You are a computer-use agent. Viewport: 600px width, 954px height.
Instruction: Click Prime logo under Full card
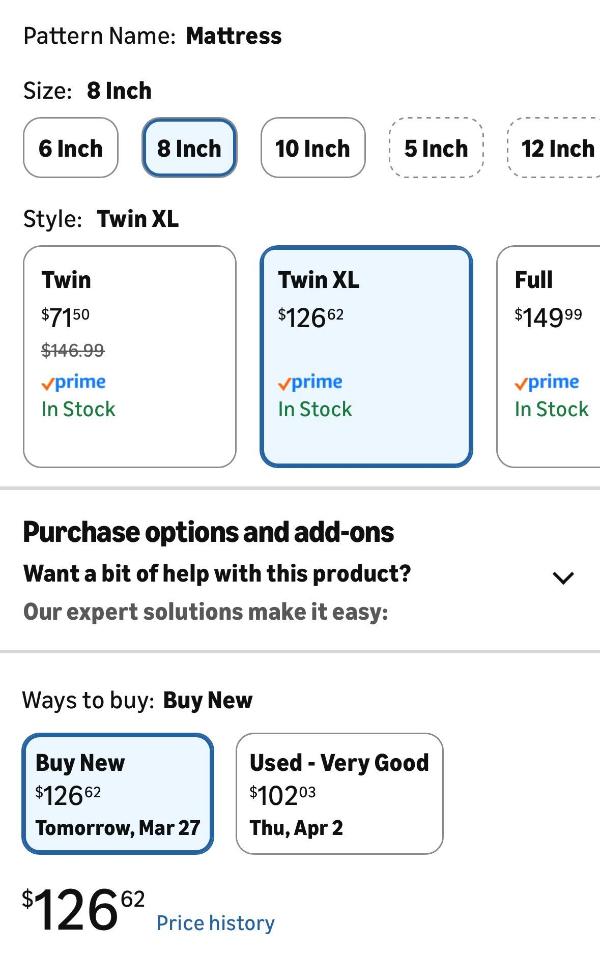coord(547,382)
